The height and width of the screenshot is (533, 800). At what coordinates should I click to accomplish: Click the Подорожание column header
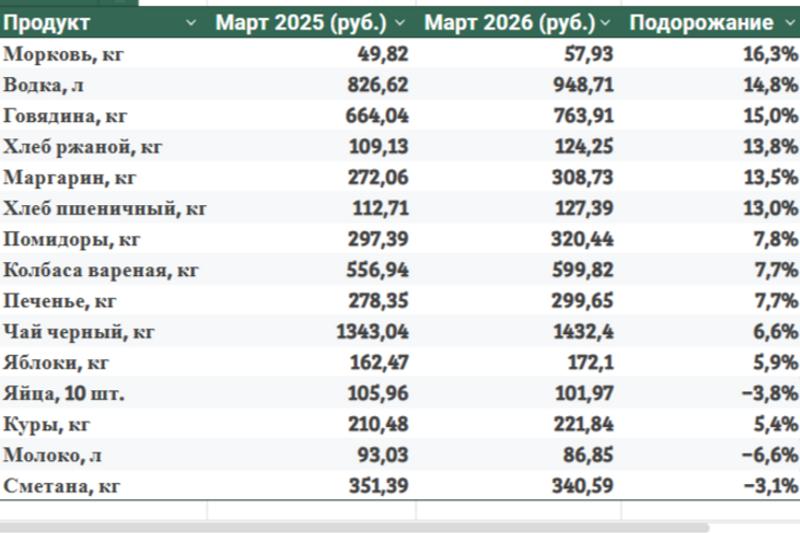700,22
